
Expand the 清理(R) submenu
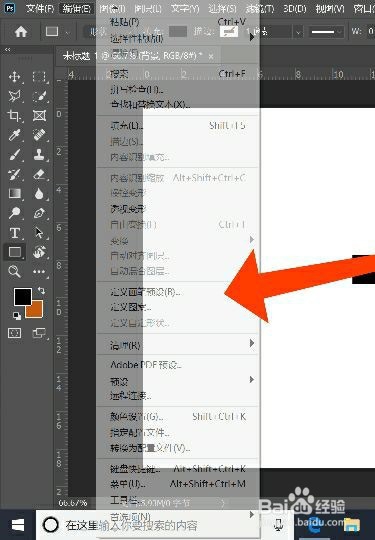pyautogui.click(x=252, y=343)
